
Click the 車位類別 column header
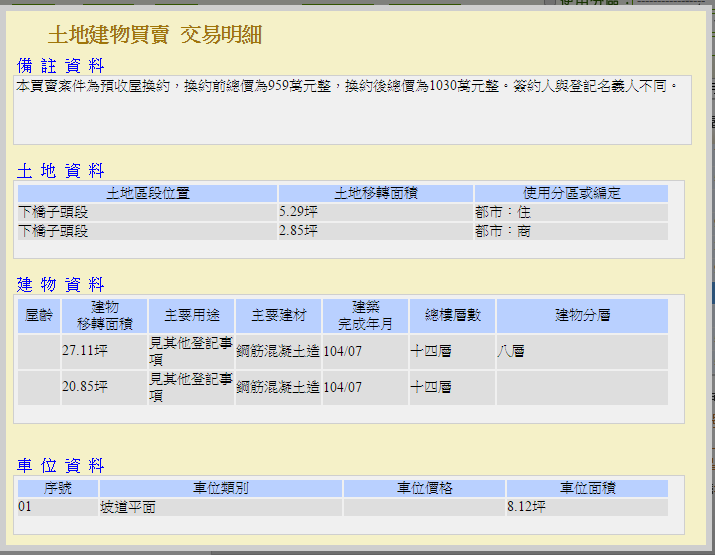coord(221,488)
